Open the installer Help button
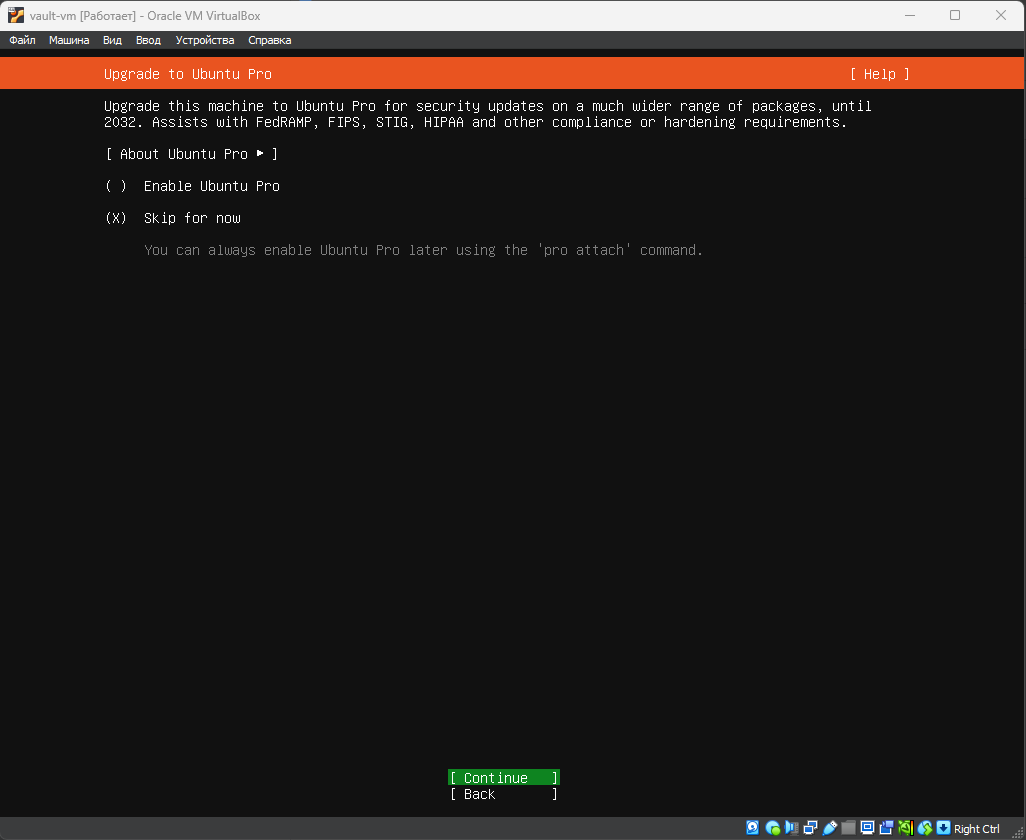 pos(879,74)
